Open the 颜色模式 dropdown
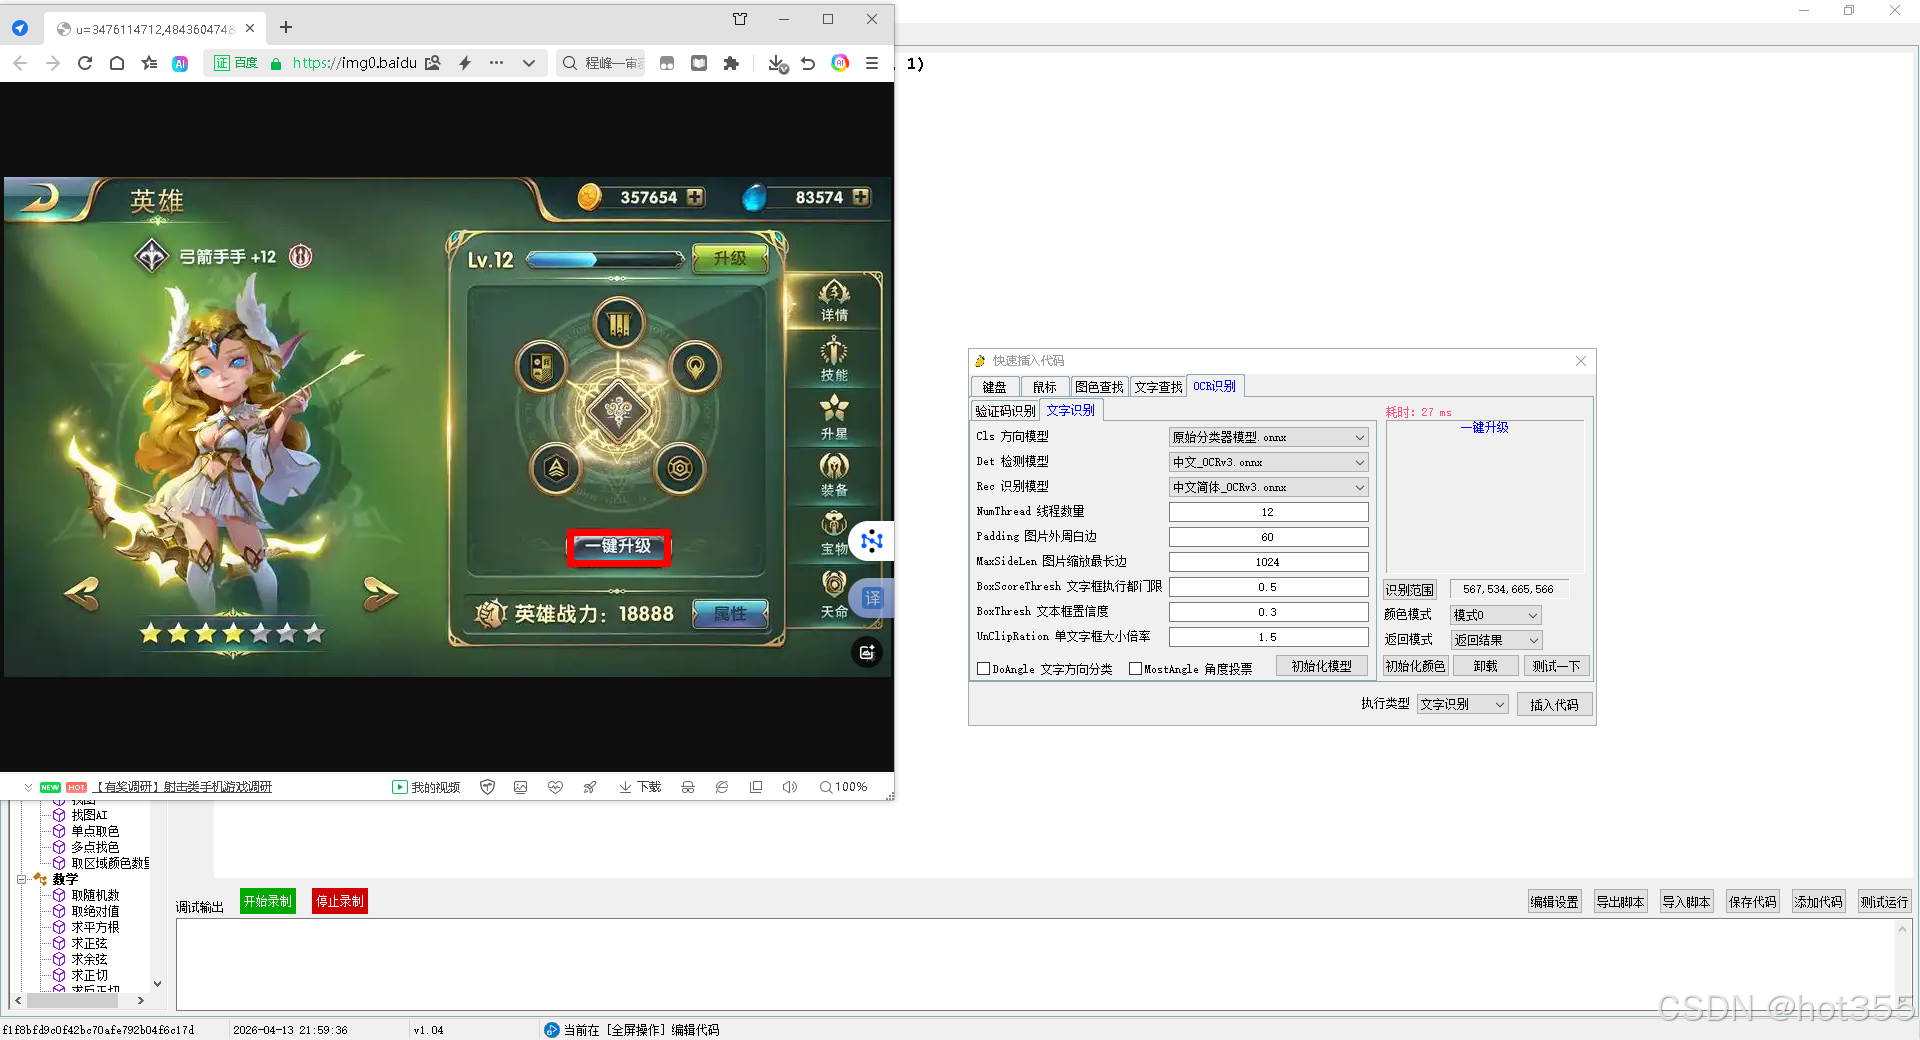This screenshot has height=1040, width=1920. 1495,615
